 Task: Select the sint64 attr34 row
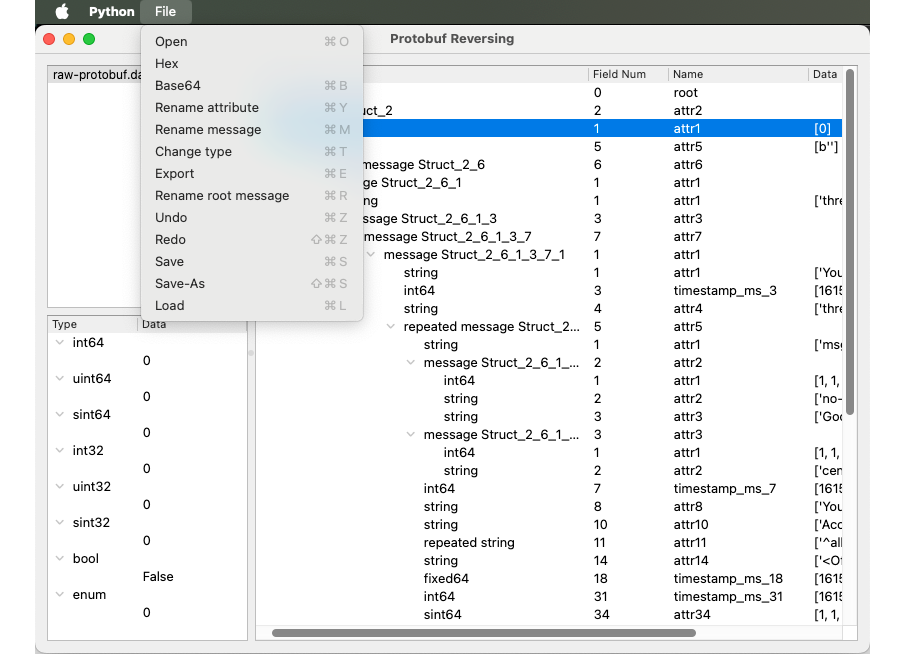pyautogui.click(x=549, y=614)
